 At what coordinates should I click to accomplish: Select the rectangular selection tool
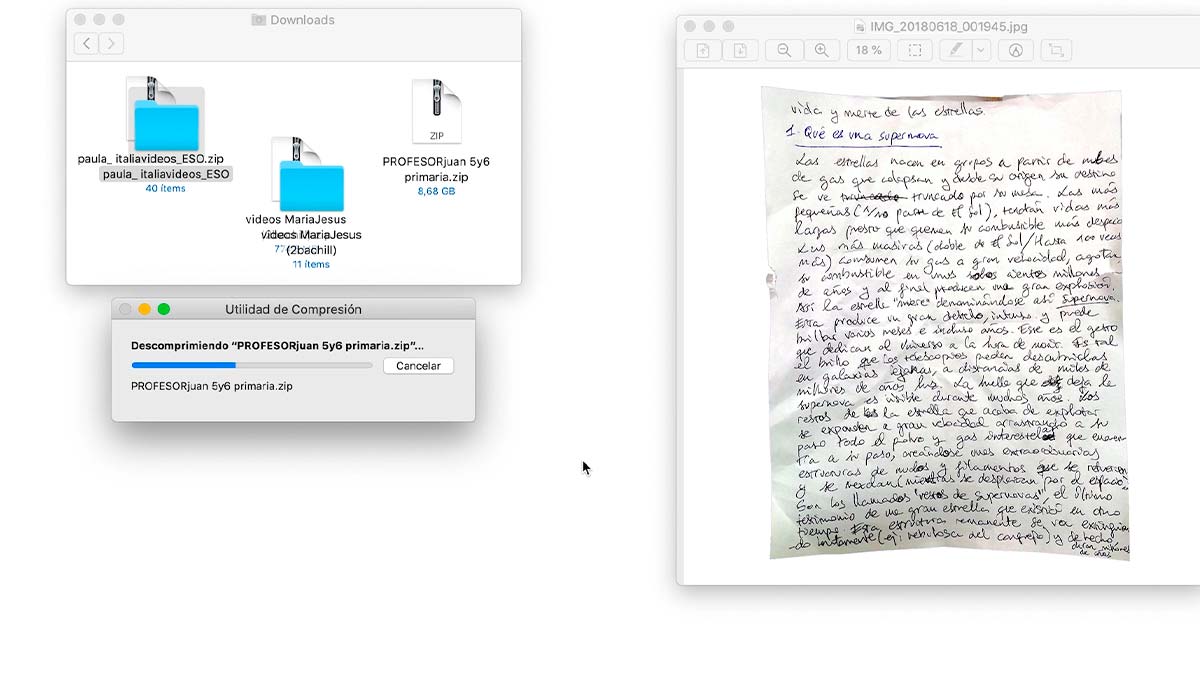pyautogui.click(x=914, y=50)
